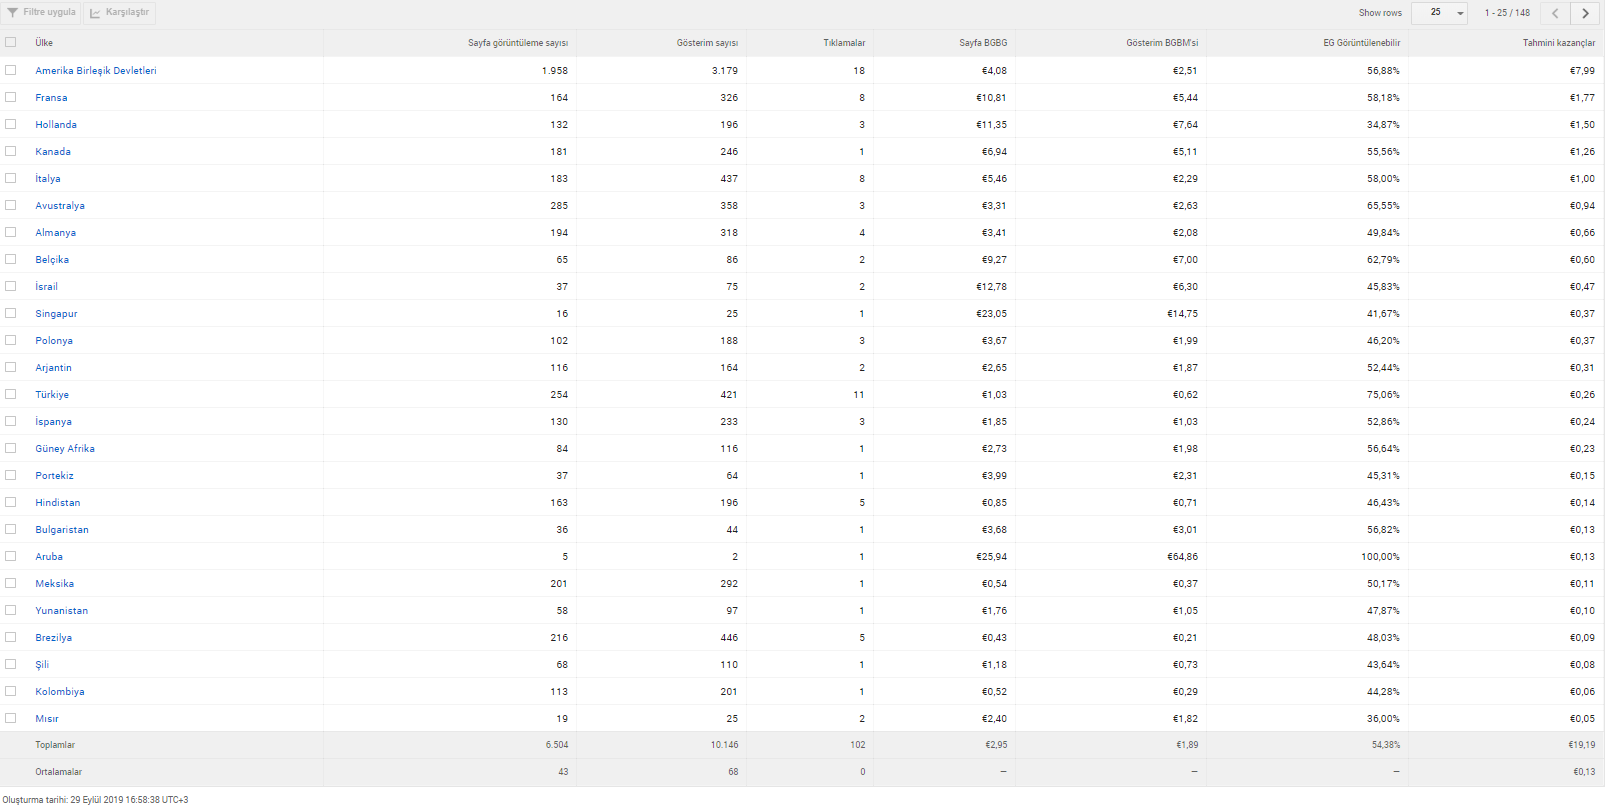
Task: Open the Show rows dropdown
Action: point(1440,13)
